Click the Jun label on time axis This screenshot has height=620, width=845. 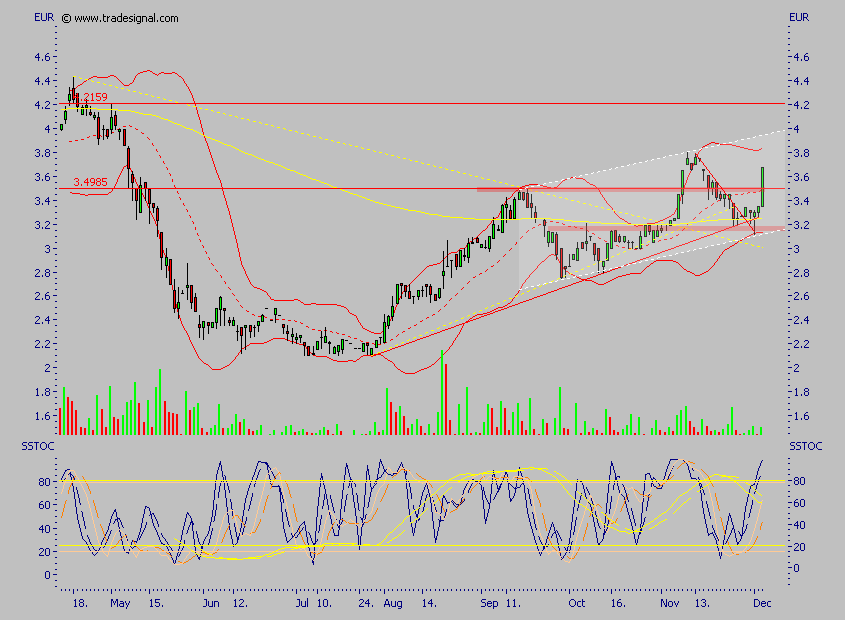click(x=210, y=605)
